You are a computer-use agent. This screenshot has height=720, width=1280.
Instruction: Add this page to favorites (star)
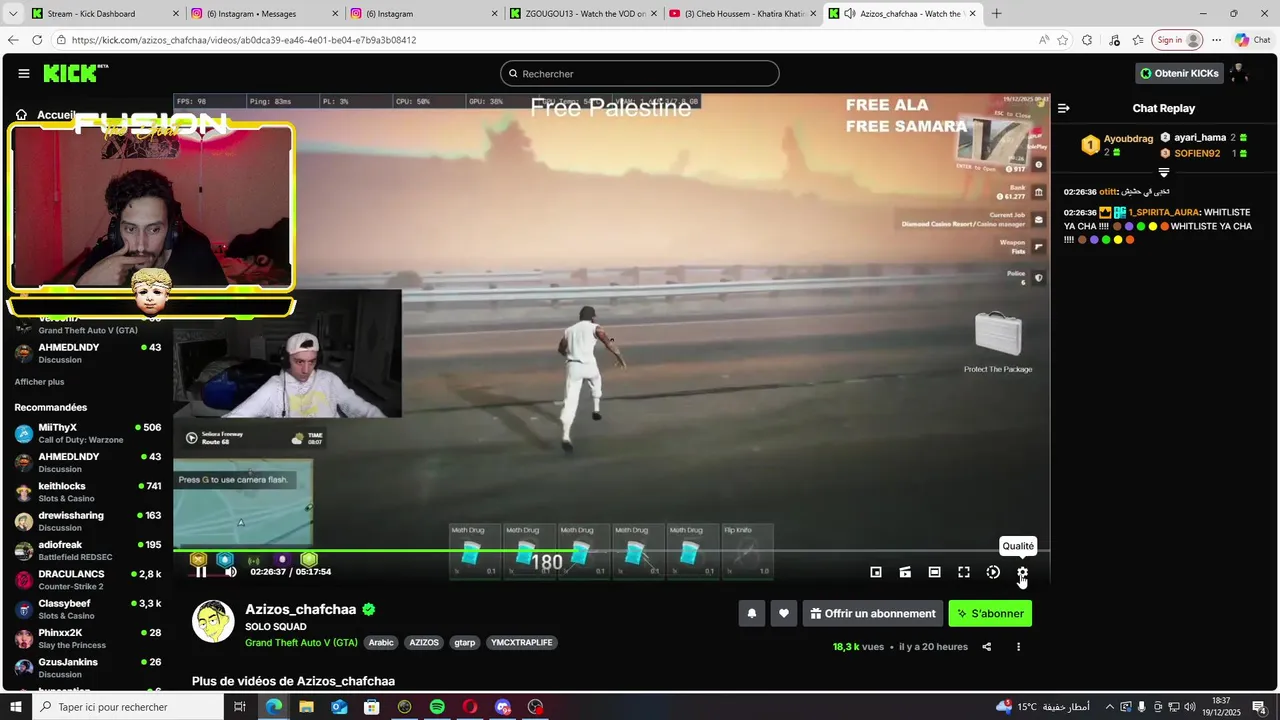point(1062,40)
